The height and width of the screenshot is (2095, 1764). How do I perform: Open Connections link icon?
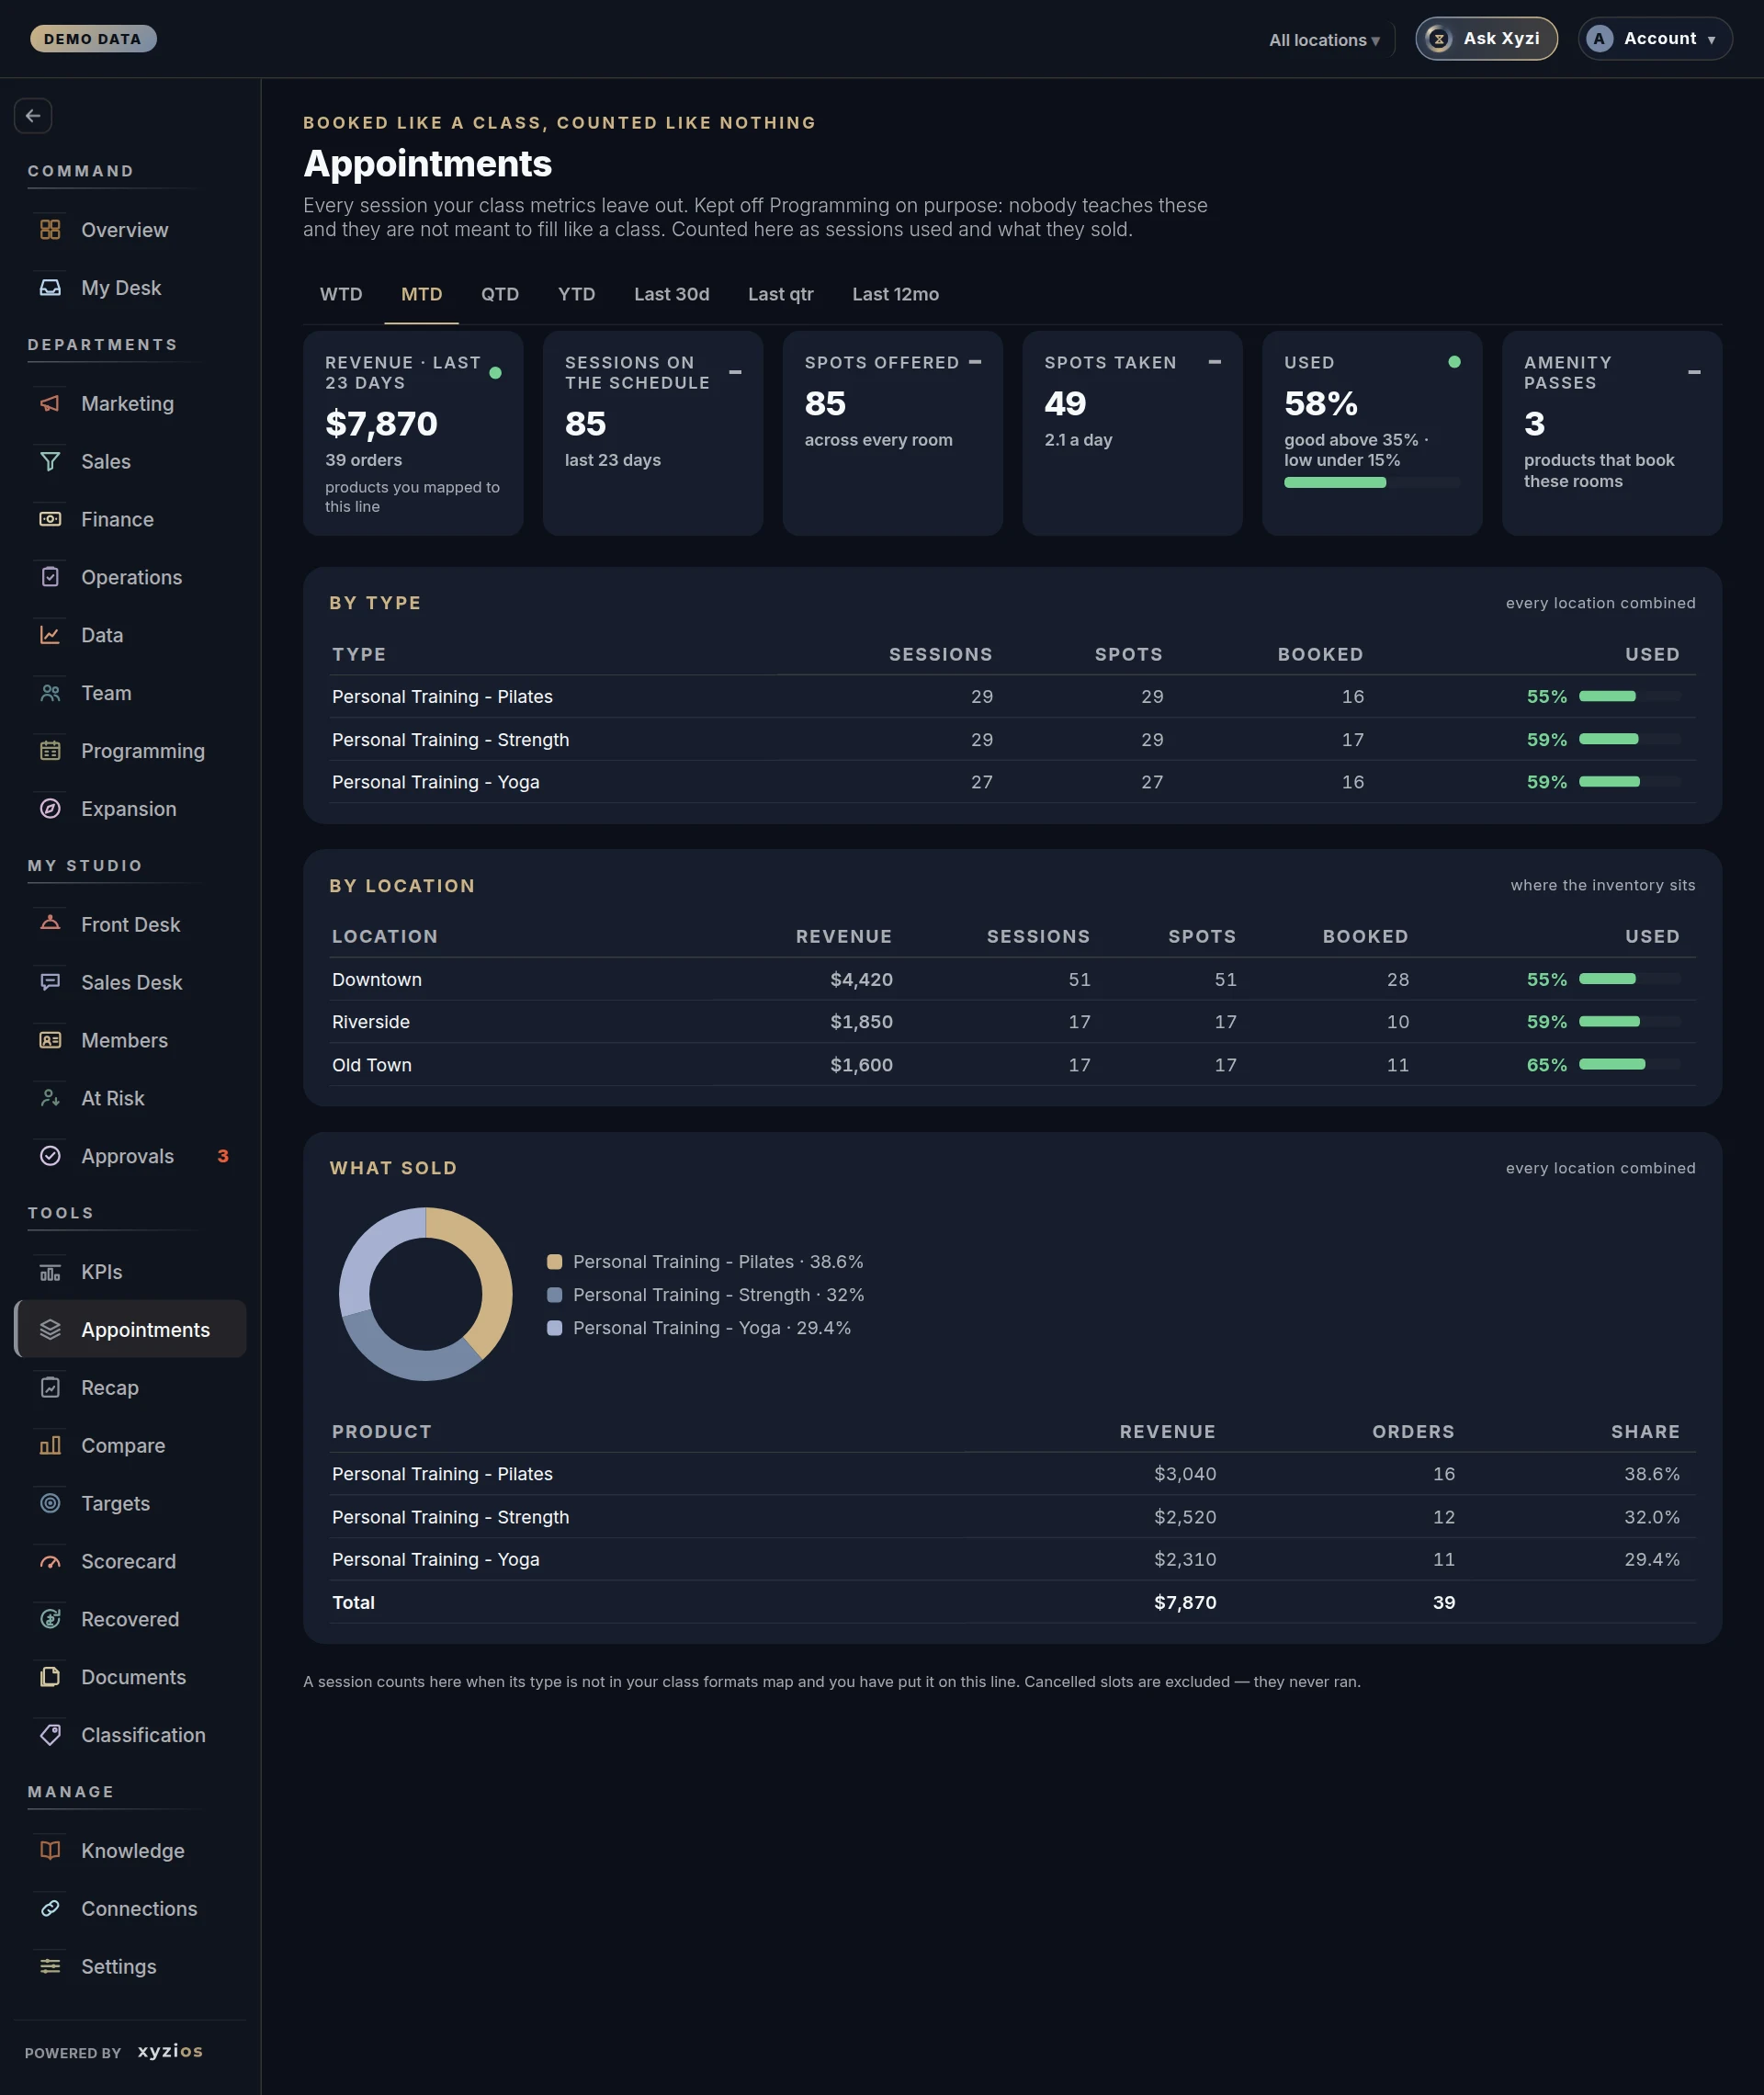50,1910
